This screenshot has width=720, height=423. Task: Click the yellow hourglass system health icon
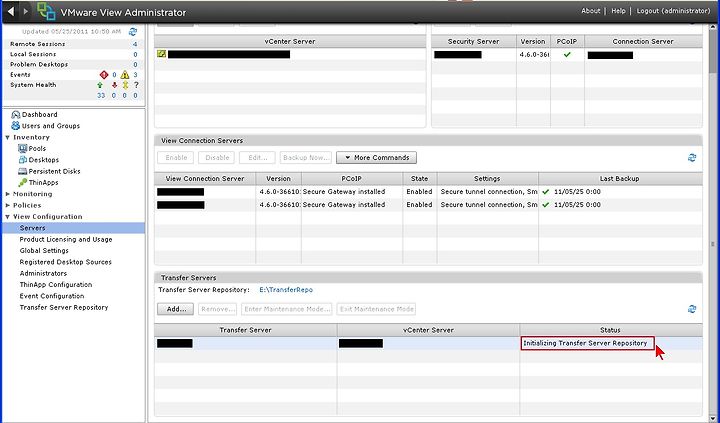[125, 85]
